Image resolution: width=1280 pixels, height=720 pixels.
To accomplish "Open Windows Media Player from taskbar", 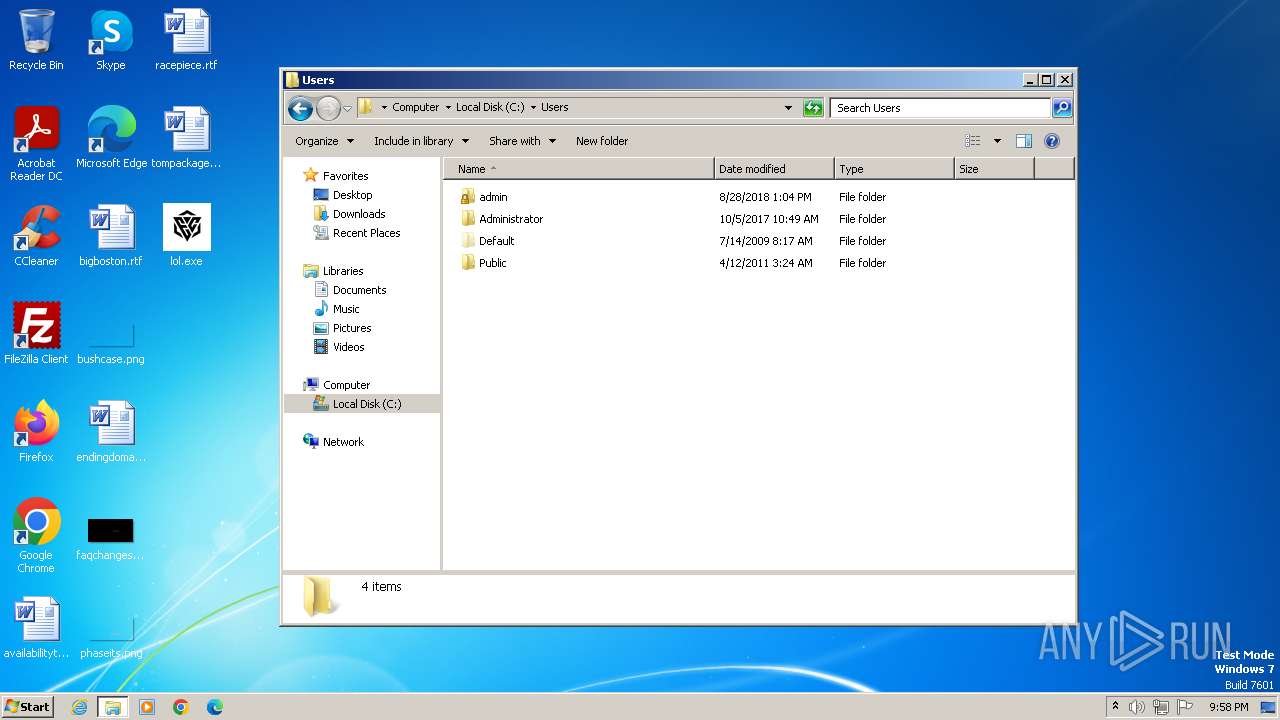I will click(x=147, y=707).
